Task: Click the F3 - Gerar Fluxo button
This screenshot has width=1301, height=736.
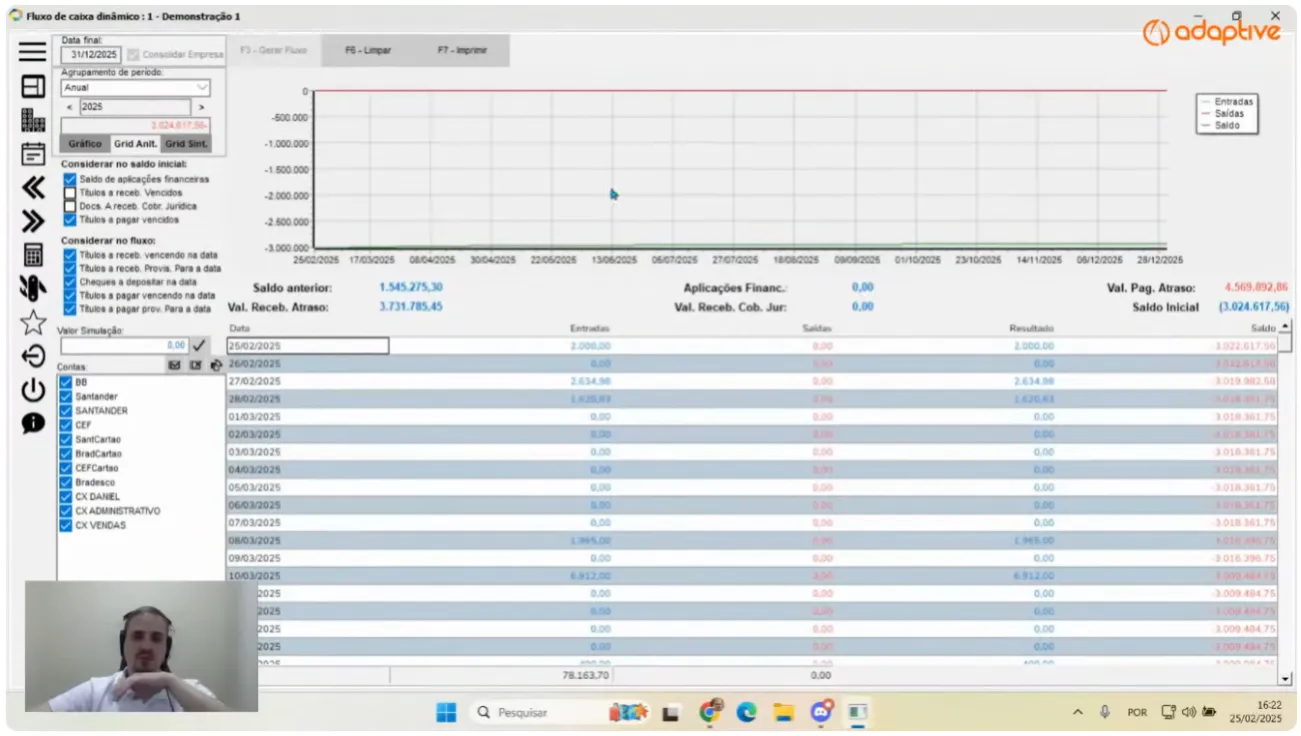Action: click(x=274, y=50)
